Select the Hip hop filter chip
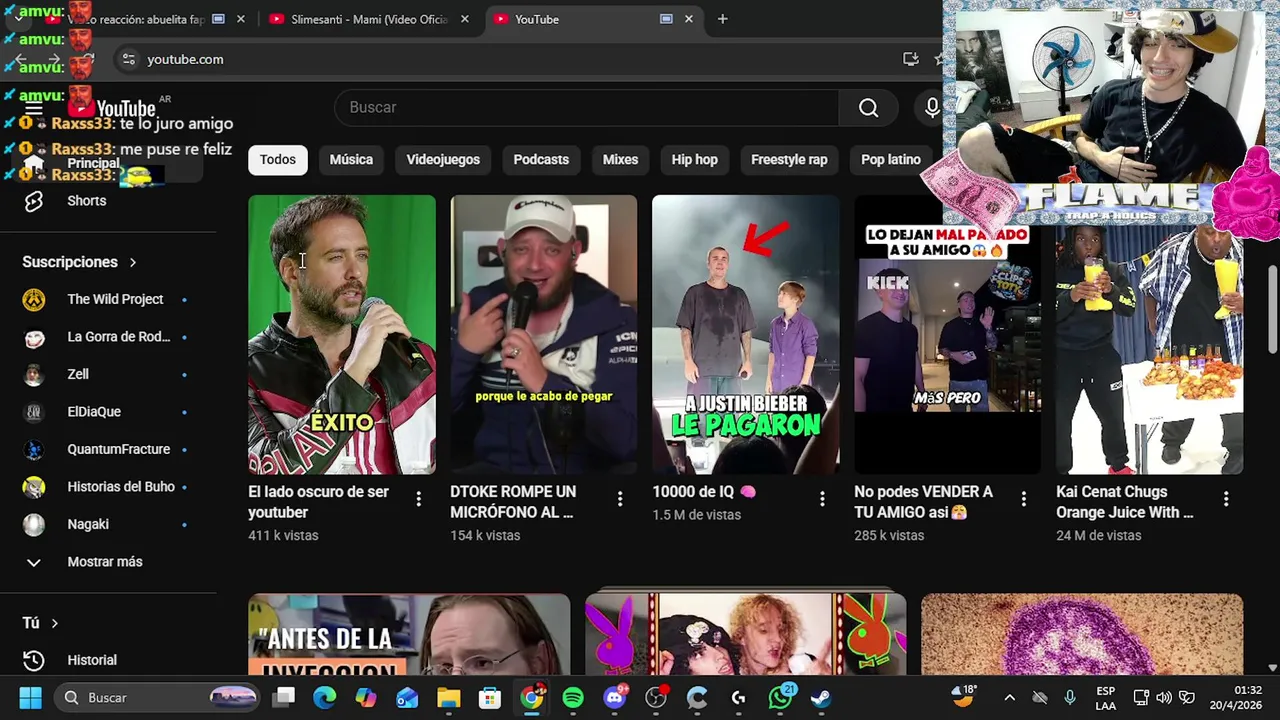Screen dimensions: 1280x720 [x=695, y=159]
